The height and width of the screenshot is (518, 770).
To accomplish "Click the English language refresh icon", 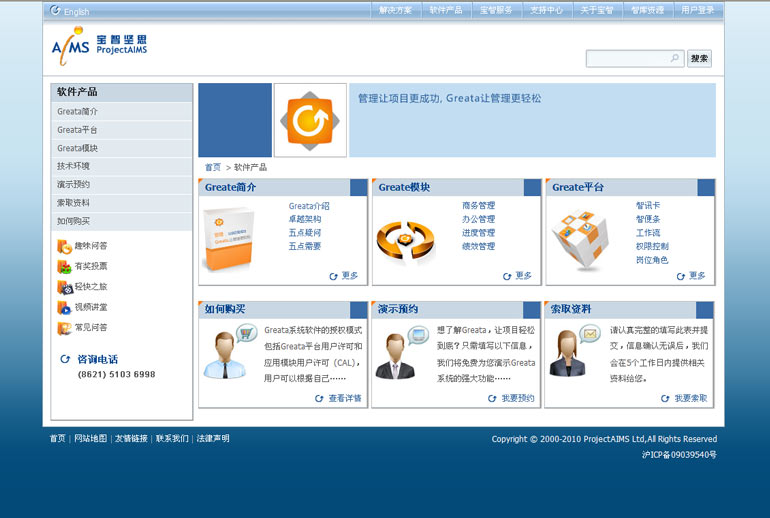I will click(55, 10).
